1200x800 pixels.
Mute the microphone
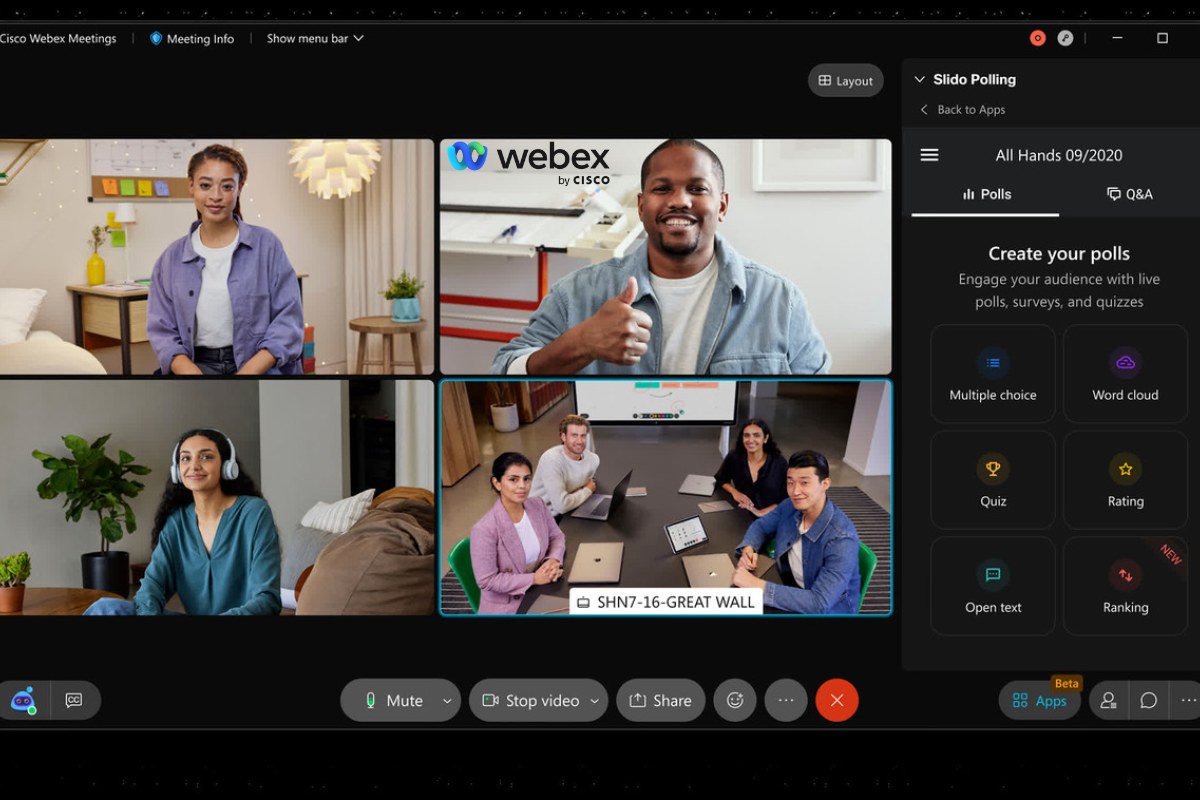pyautogui.click(x=393, y=701)
